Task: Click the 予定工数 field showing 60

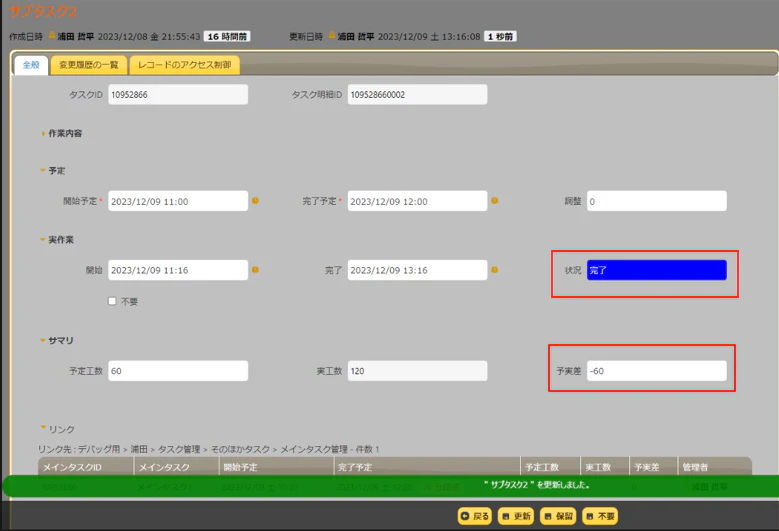Action: coord(178,371)
